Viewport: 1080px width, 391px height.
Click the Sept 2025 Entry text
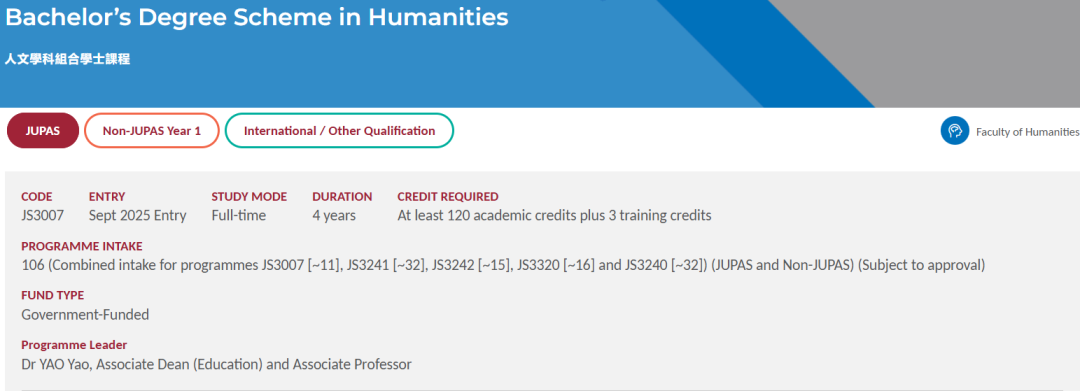pyautogui.click(x=138, y=215)
